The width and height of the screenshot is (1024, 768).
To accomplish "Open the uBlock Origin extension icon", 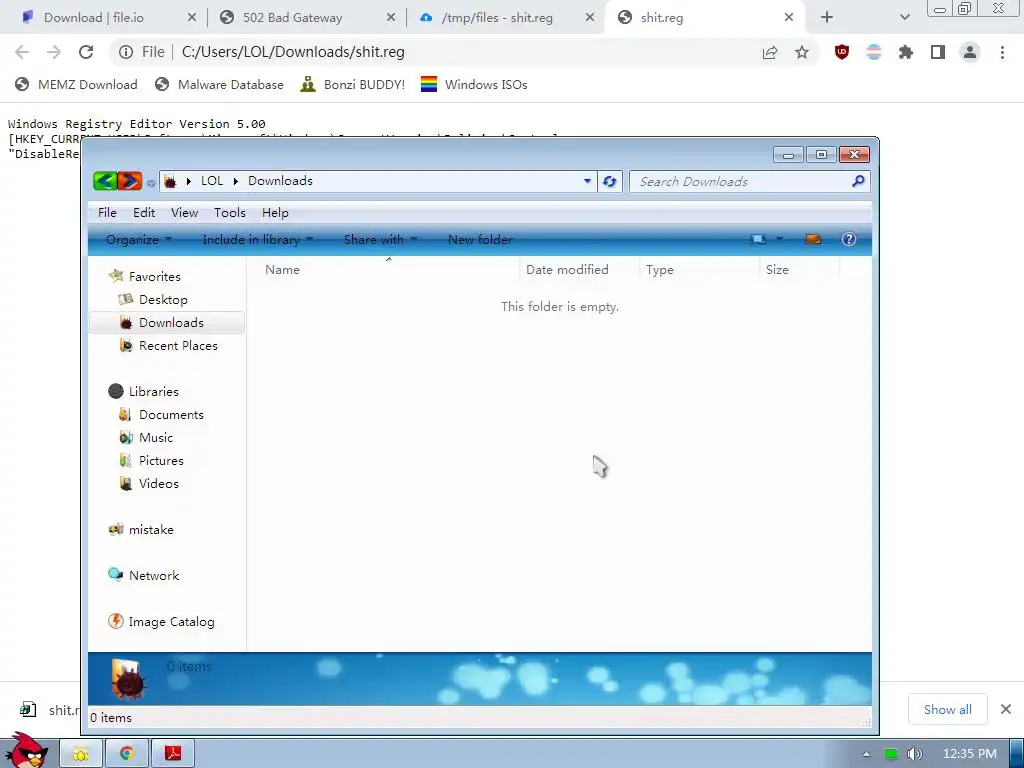I will (842, 52).
